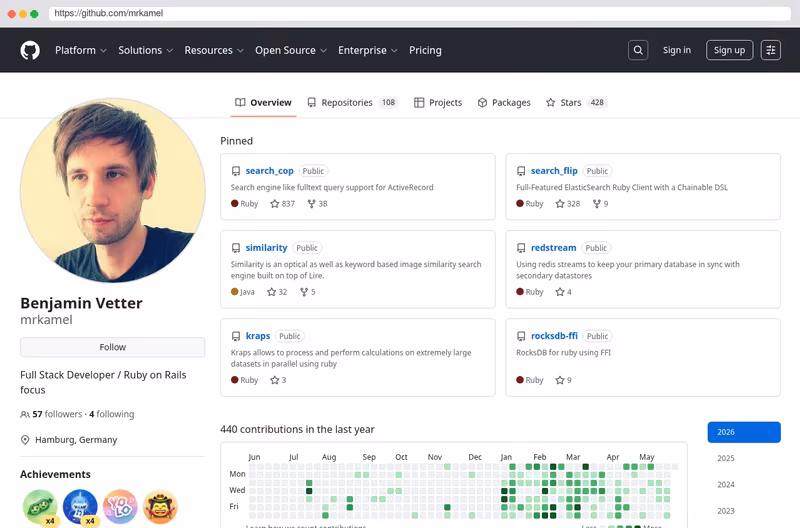Click the 'mrkamel' username text
The height and width of the screenshot is (528, 800).
pos(46,320)
